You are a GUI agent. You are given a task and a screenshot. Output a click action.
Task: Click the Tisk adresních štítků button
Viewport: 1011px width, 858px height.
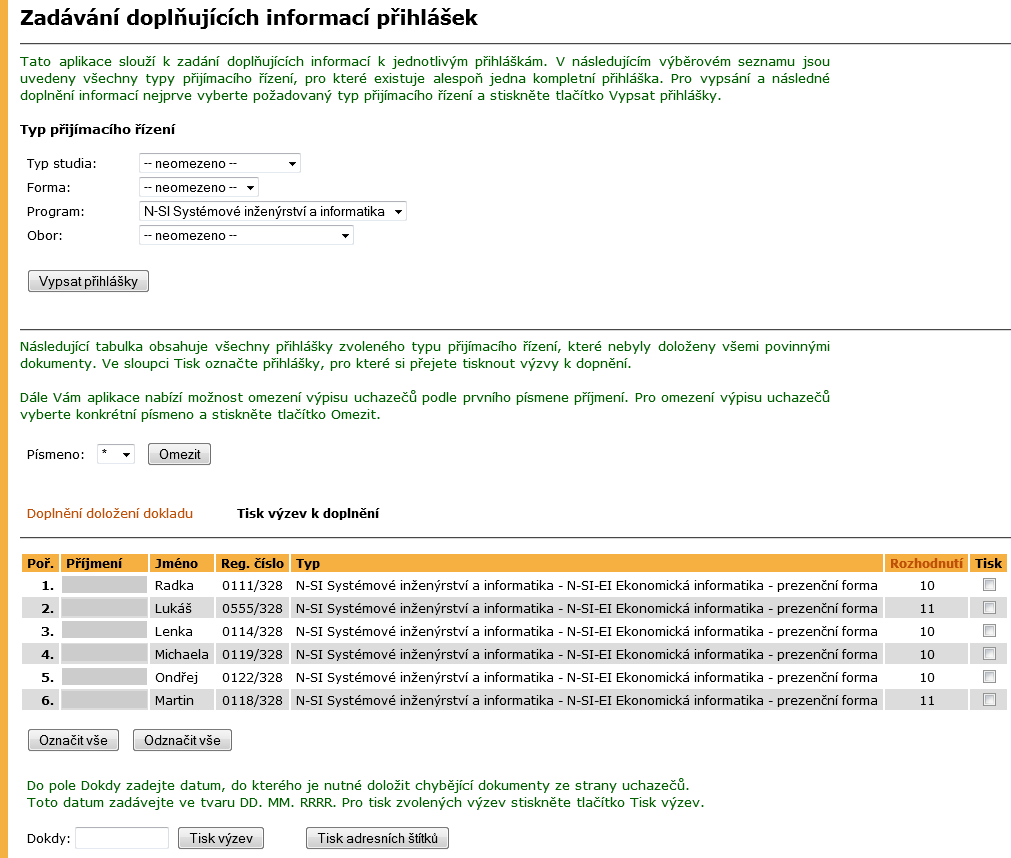pyautogui.click(x=377, y=838)
